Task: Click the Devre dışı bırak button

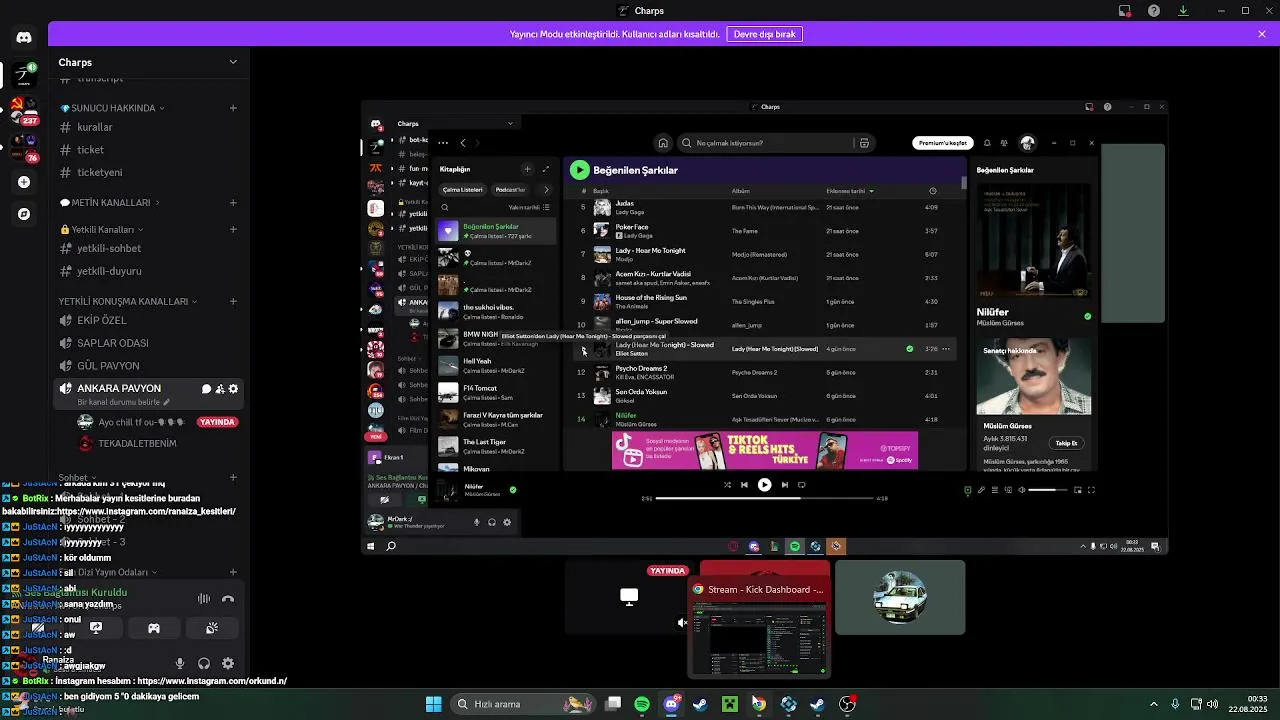Action: 765,34
